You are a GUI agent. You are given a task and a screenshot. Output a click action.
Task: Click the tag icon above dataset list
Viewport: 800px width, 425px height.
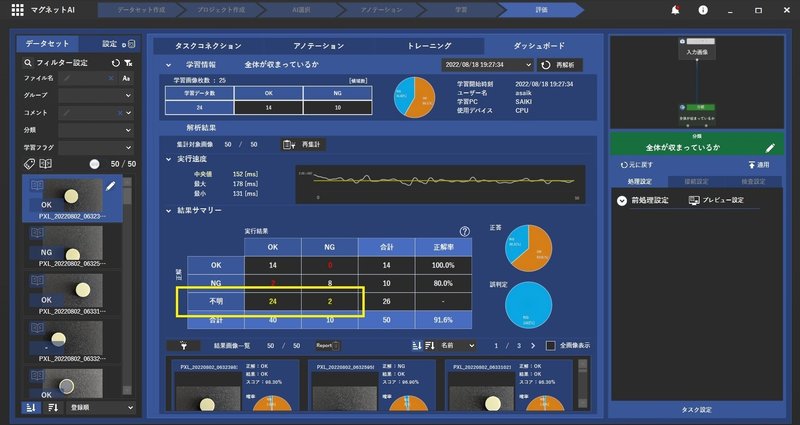[30, 164]
